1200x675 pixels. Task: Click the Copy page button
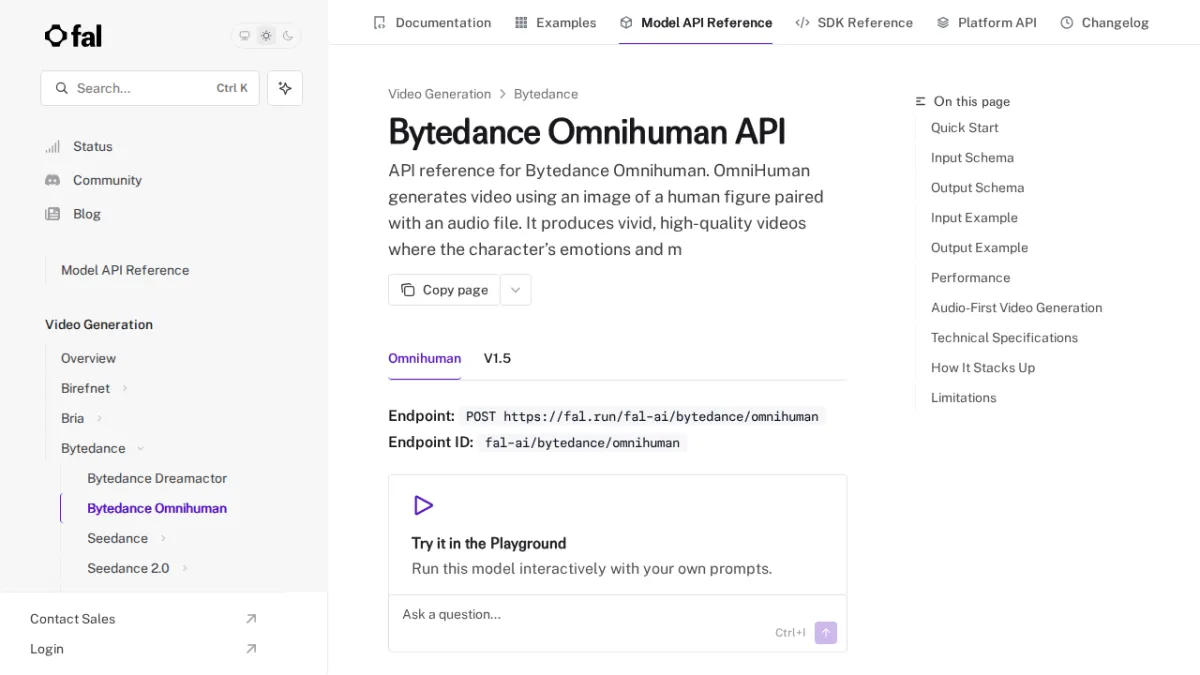(444, 290)
